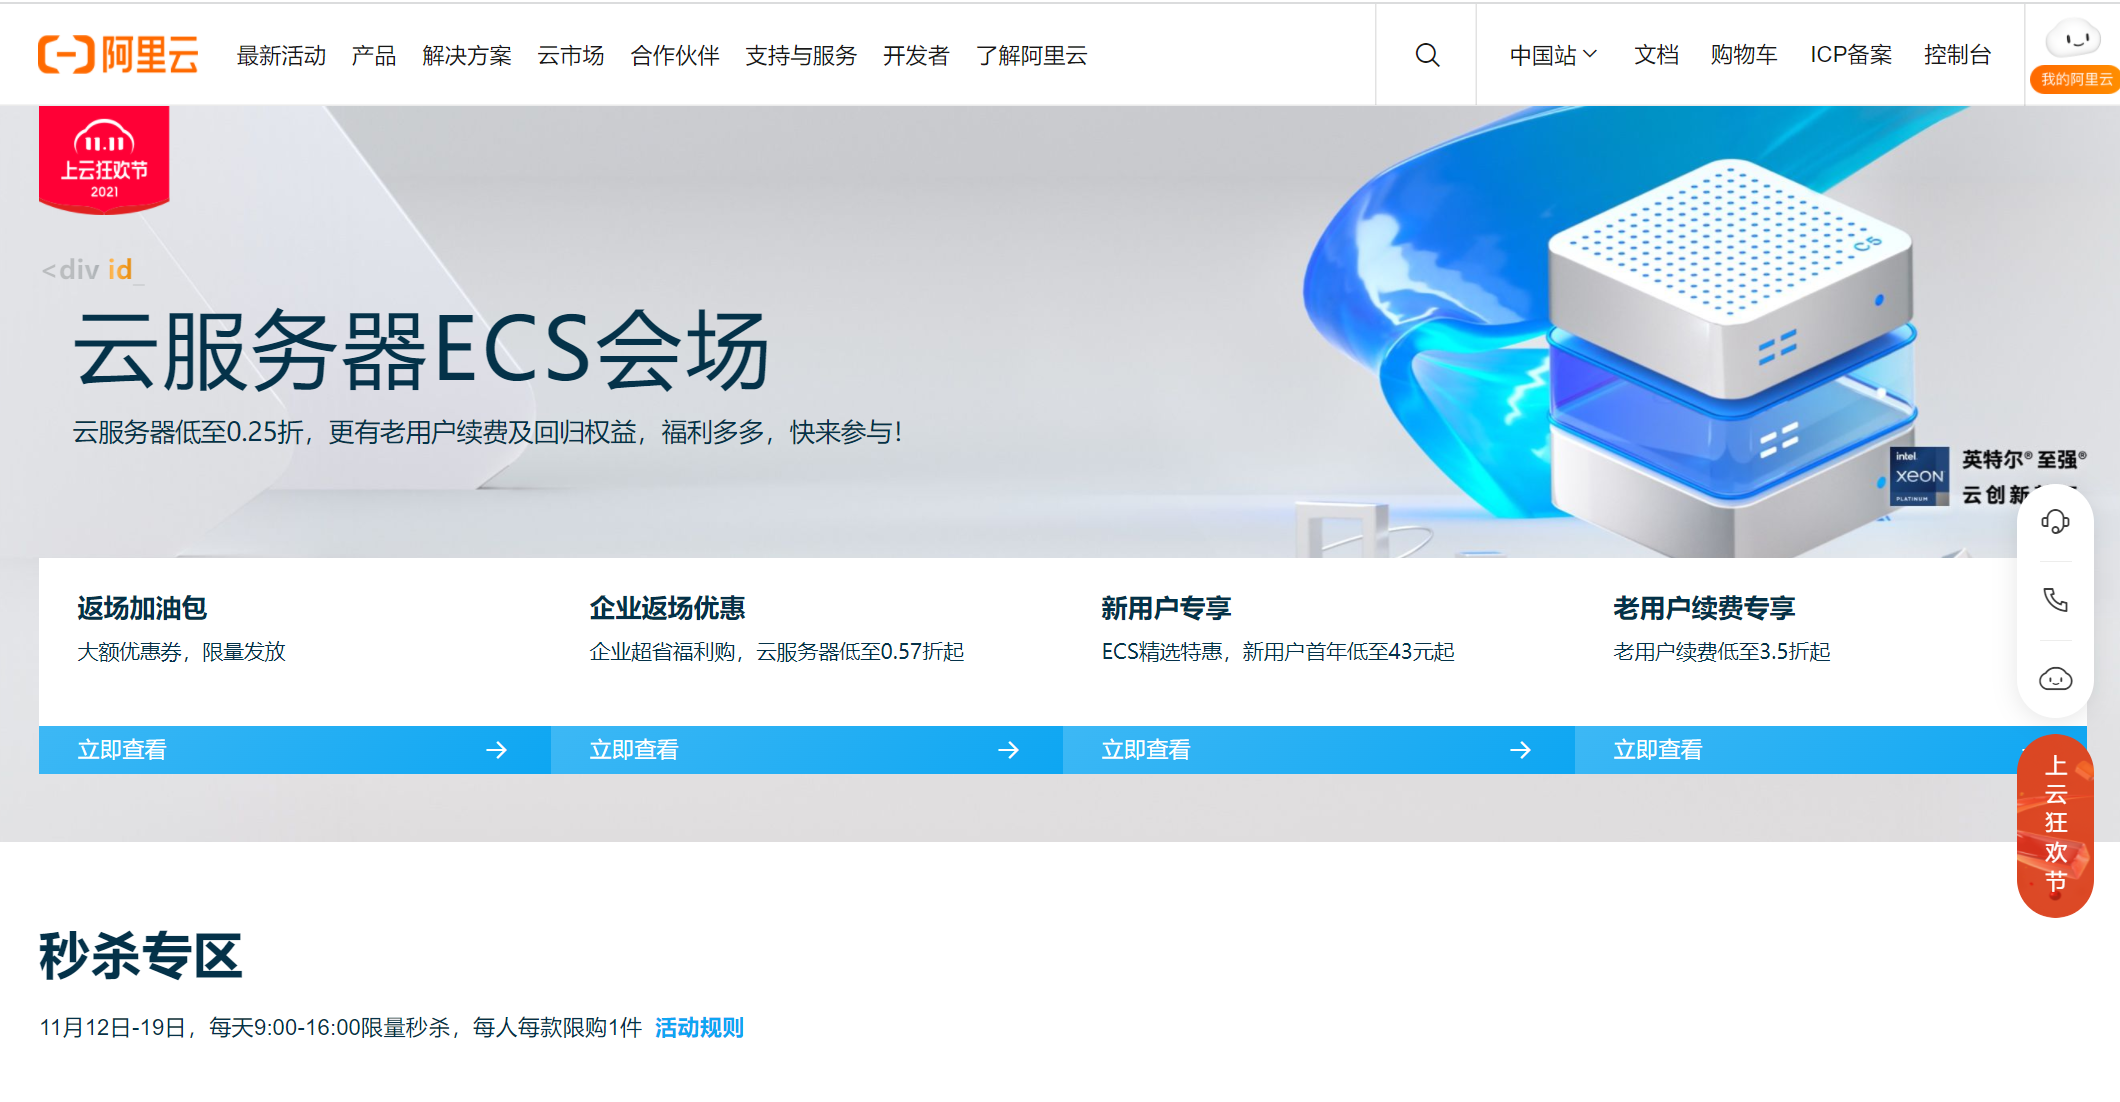Click the arrow in 新用户专享 card
This screenshot has width=2120, height=1102.
1520,750
